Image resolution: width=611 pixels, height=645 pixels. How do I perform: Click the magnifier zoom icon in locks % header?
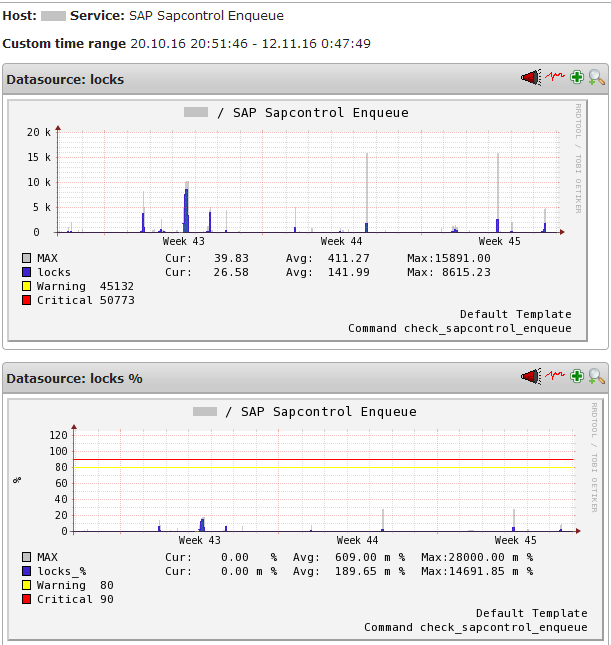point(596,376)
